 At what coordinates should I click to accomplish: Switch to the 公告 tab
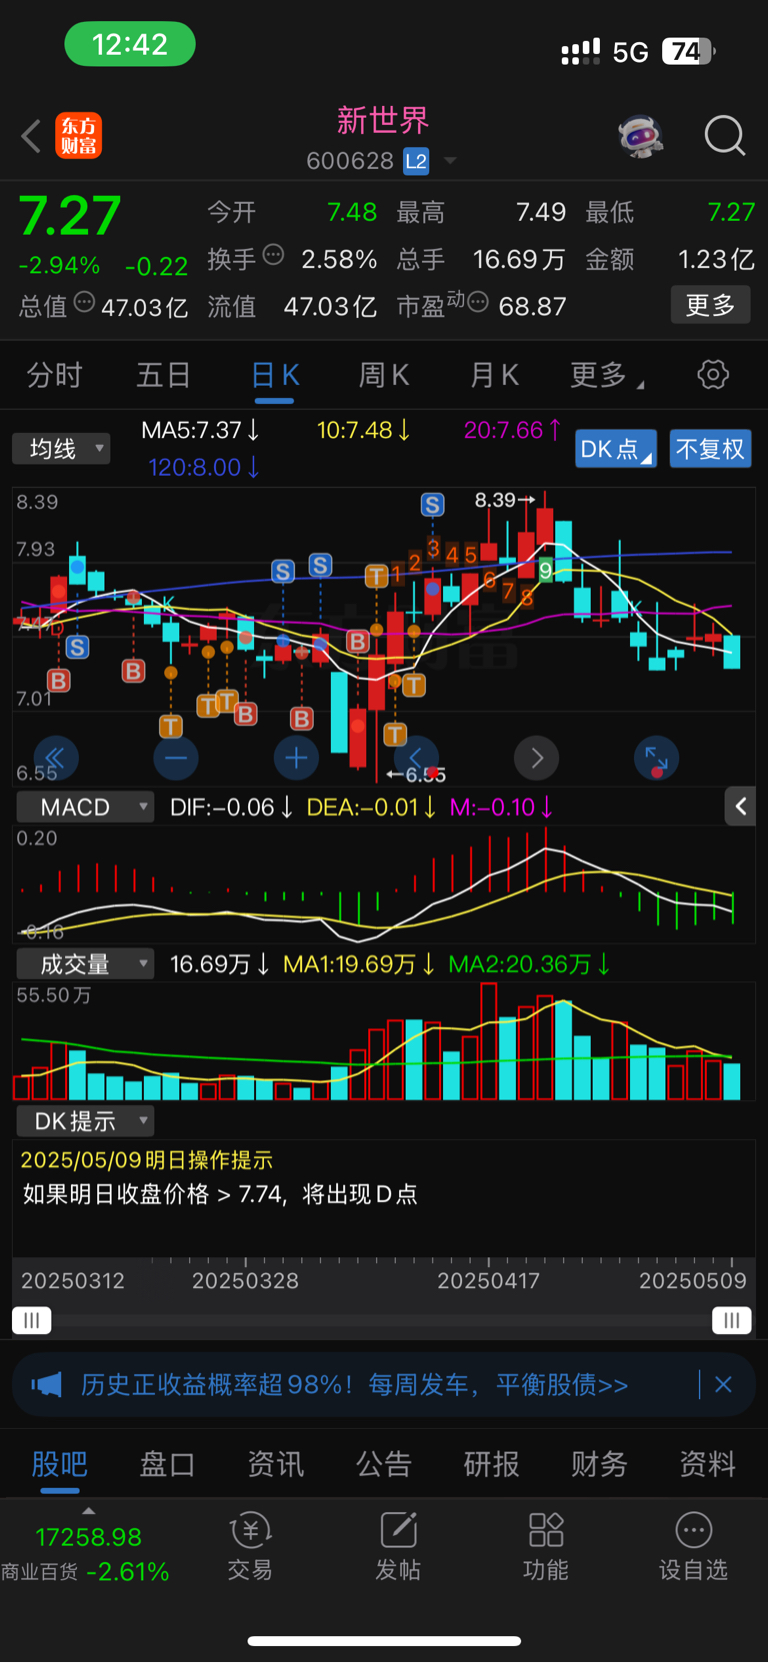click(384, 1464)
